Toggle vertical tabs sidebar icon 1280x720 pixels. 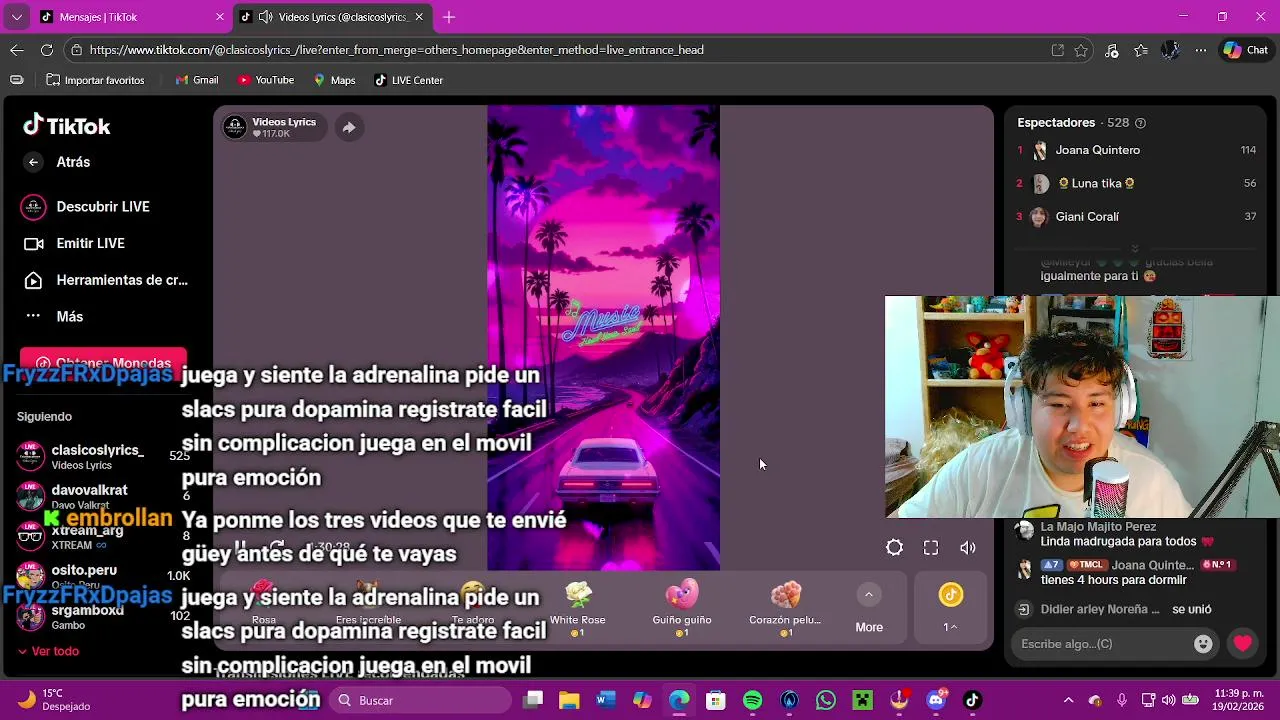click(x=17, y=80)
